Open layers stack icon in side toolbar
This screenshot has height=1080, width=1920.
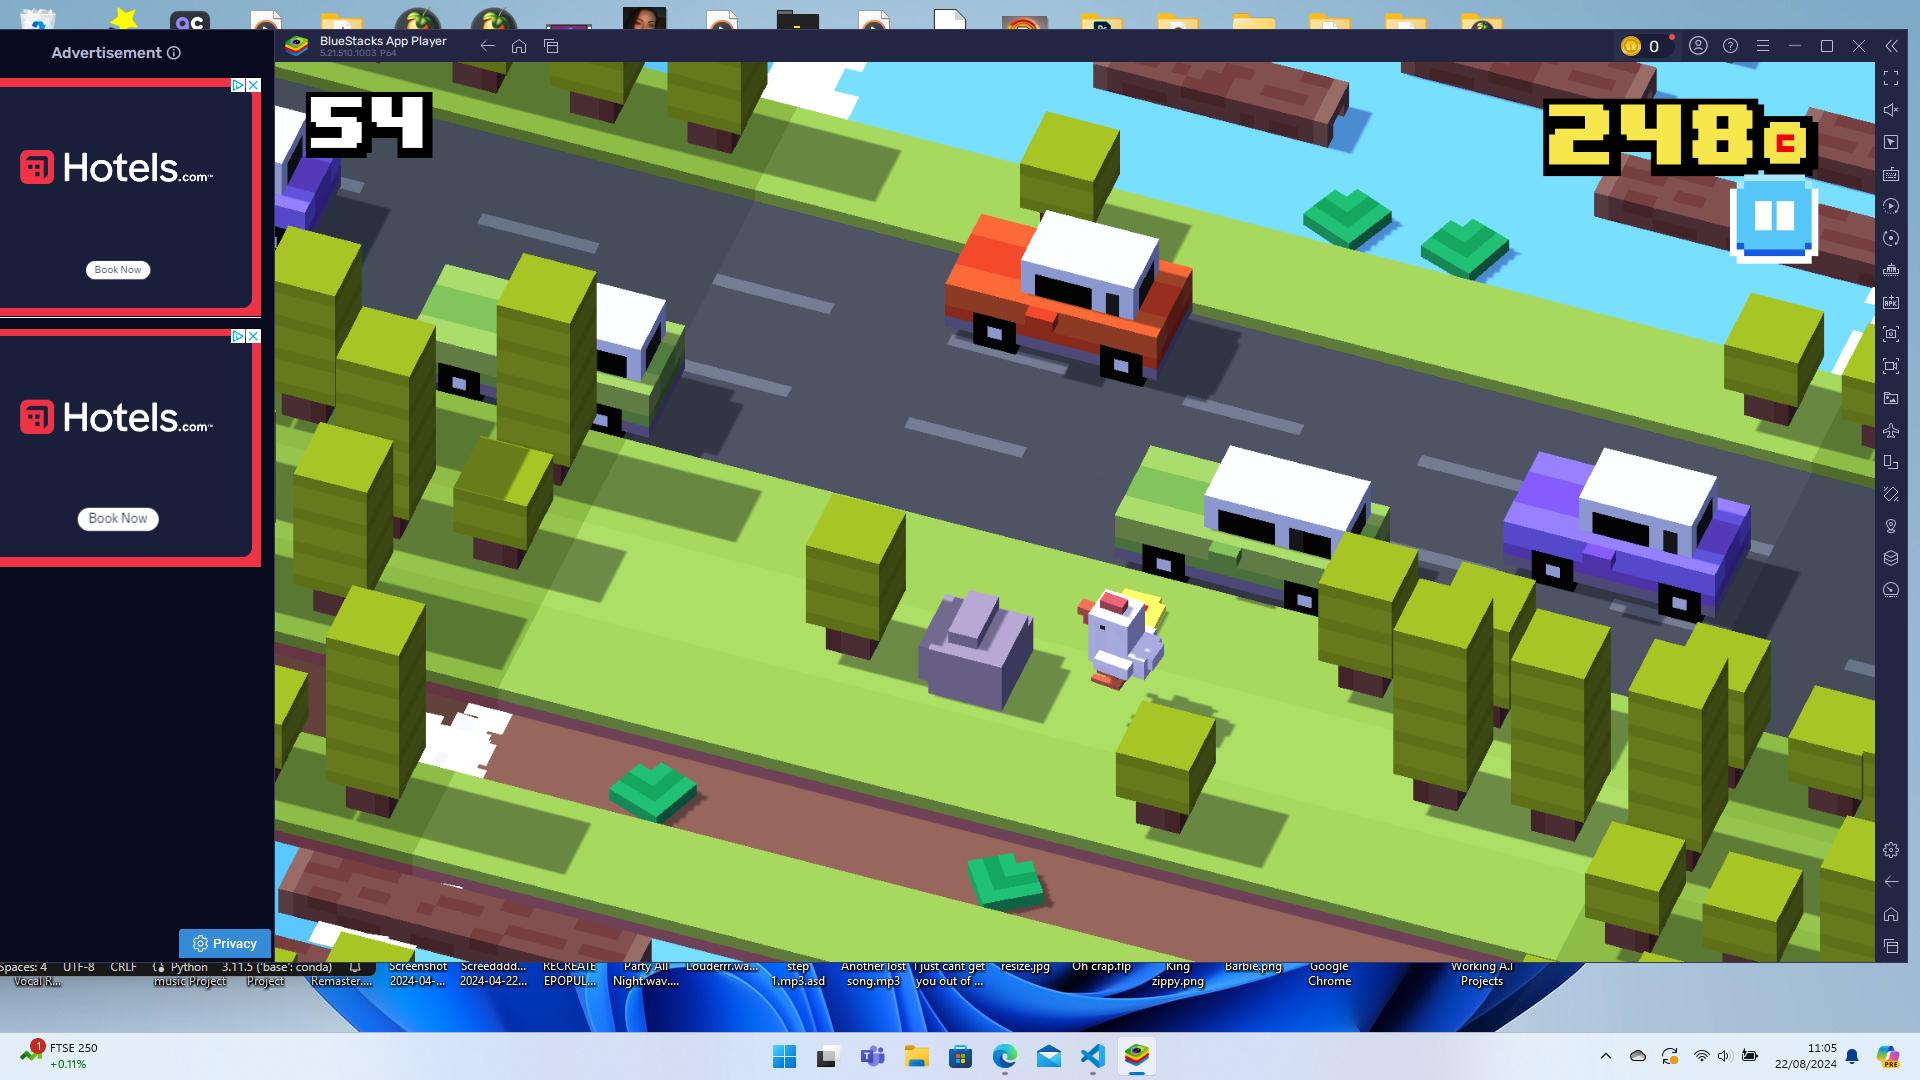click(1891, 558)
